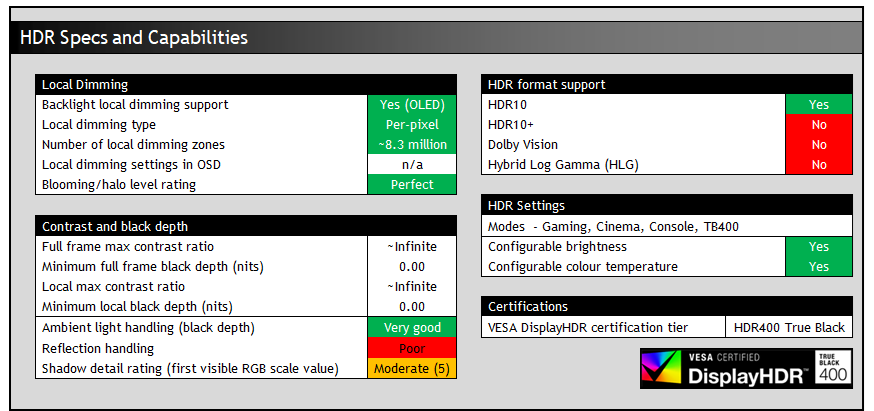Image resolution: width=874 pixels, height=411 pixels.
Task: Click the VESA Certified DisplayHDR logo
Action: tap(729, 367)
